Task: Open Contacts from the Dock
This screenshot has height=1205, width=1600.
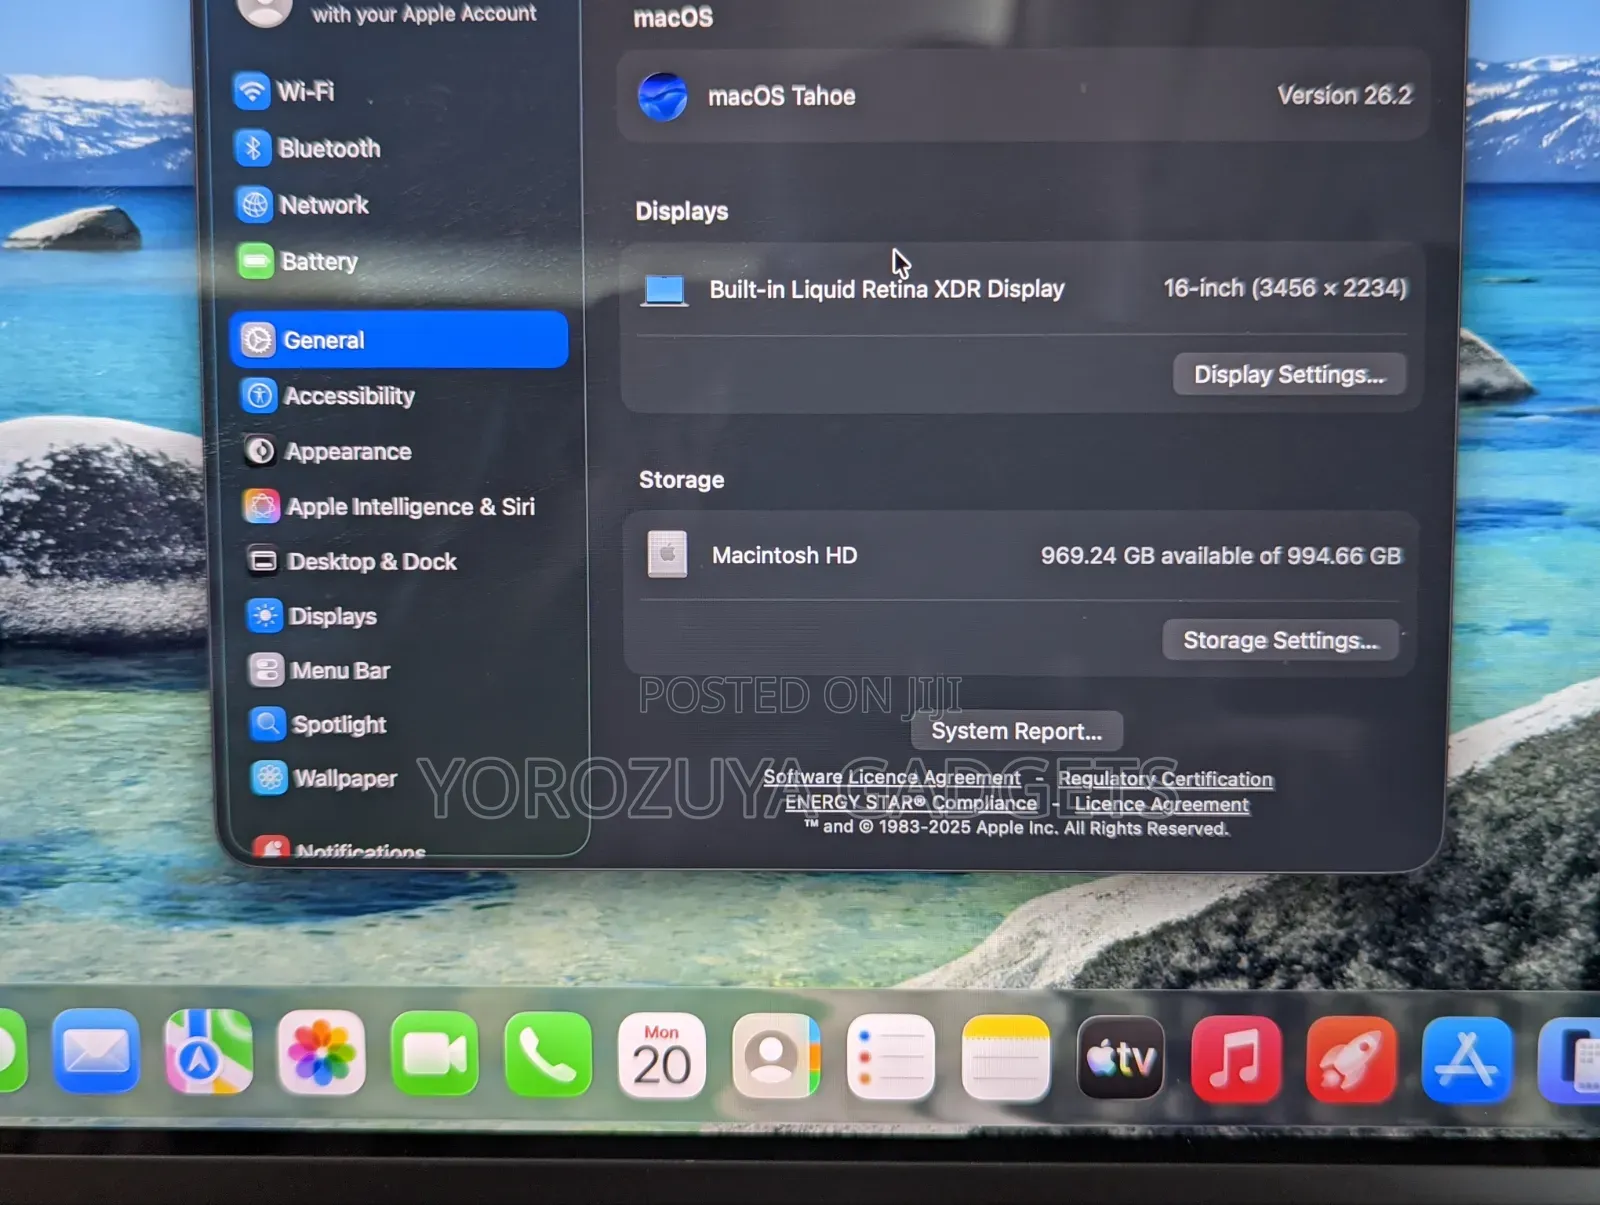Action: (776, 1057)
